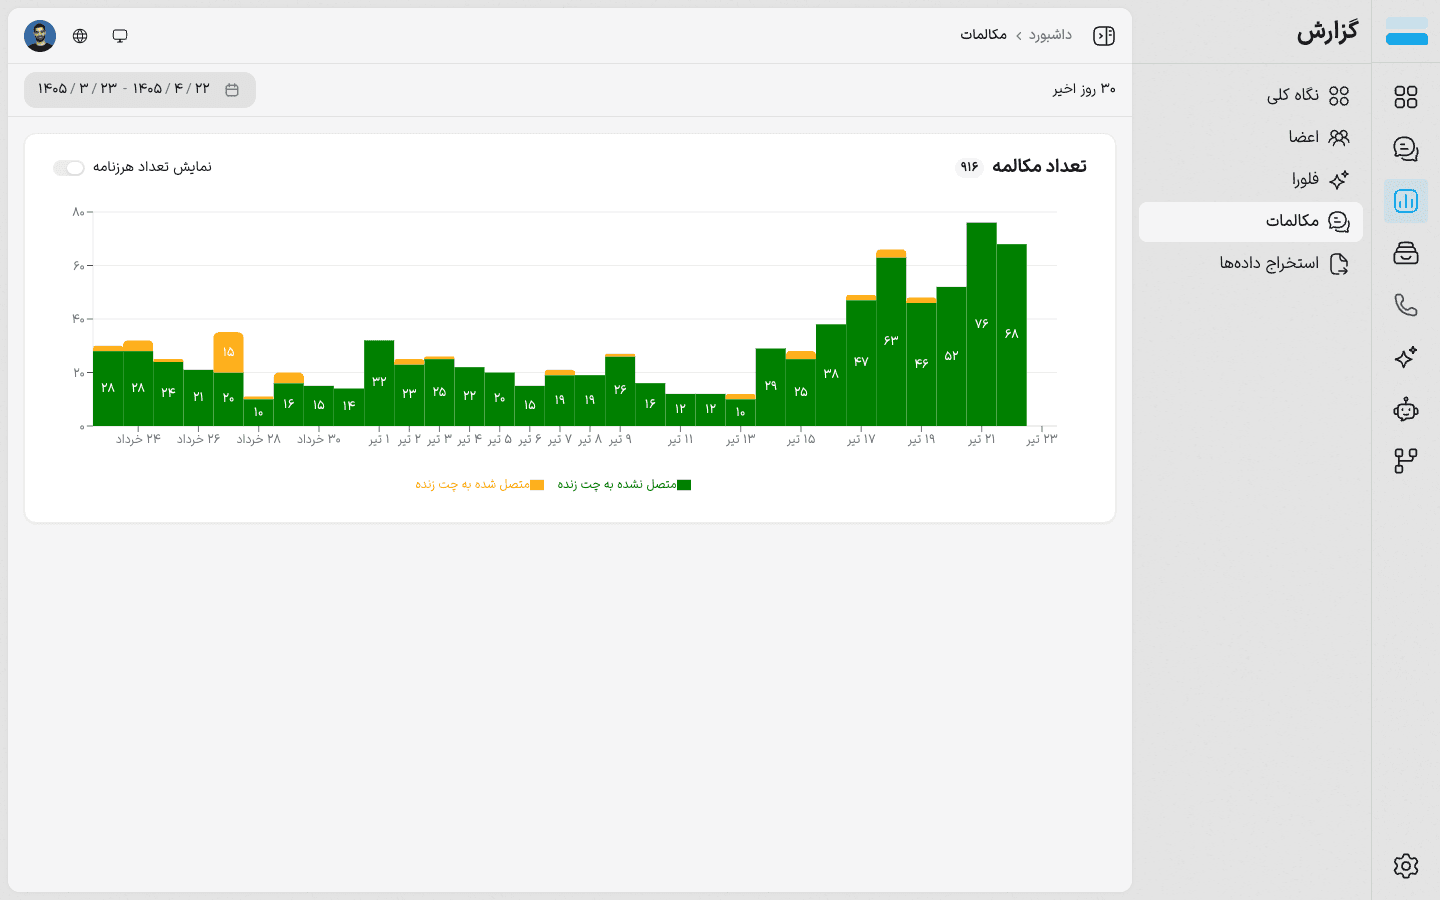Open the language globe menu
Viewport: 1440px width, 900px height.
(80, 36)
